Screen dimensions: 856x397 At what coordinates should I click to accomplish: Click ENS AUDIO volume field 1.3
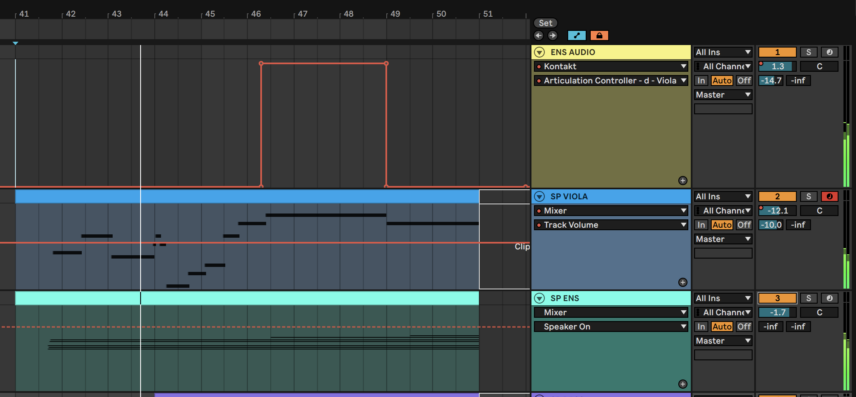click(x=777, y=67)
